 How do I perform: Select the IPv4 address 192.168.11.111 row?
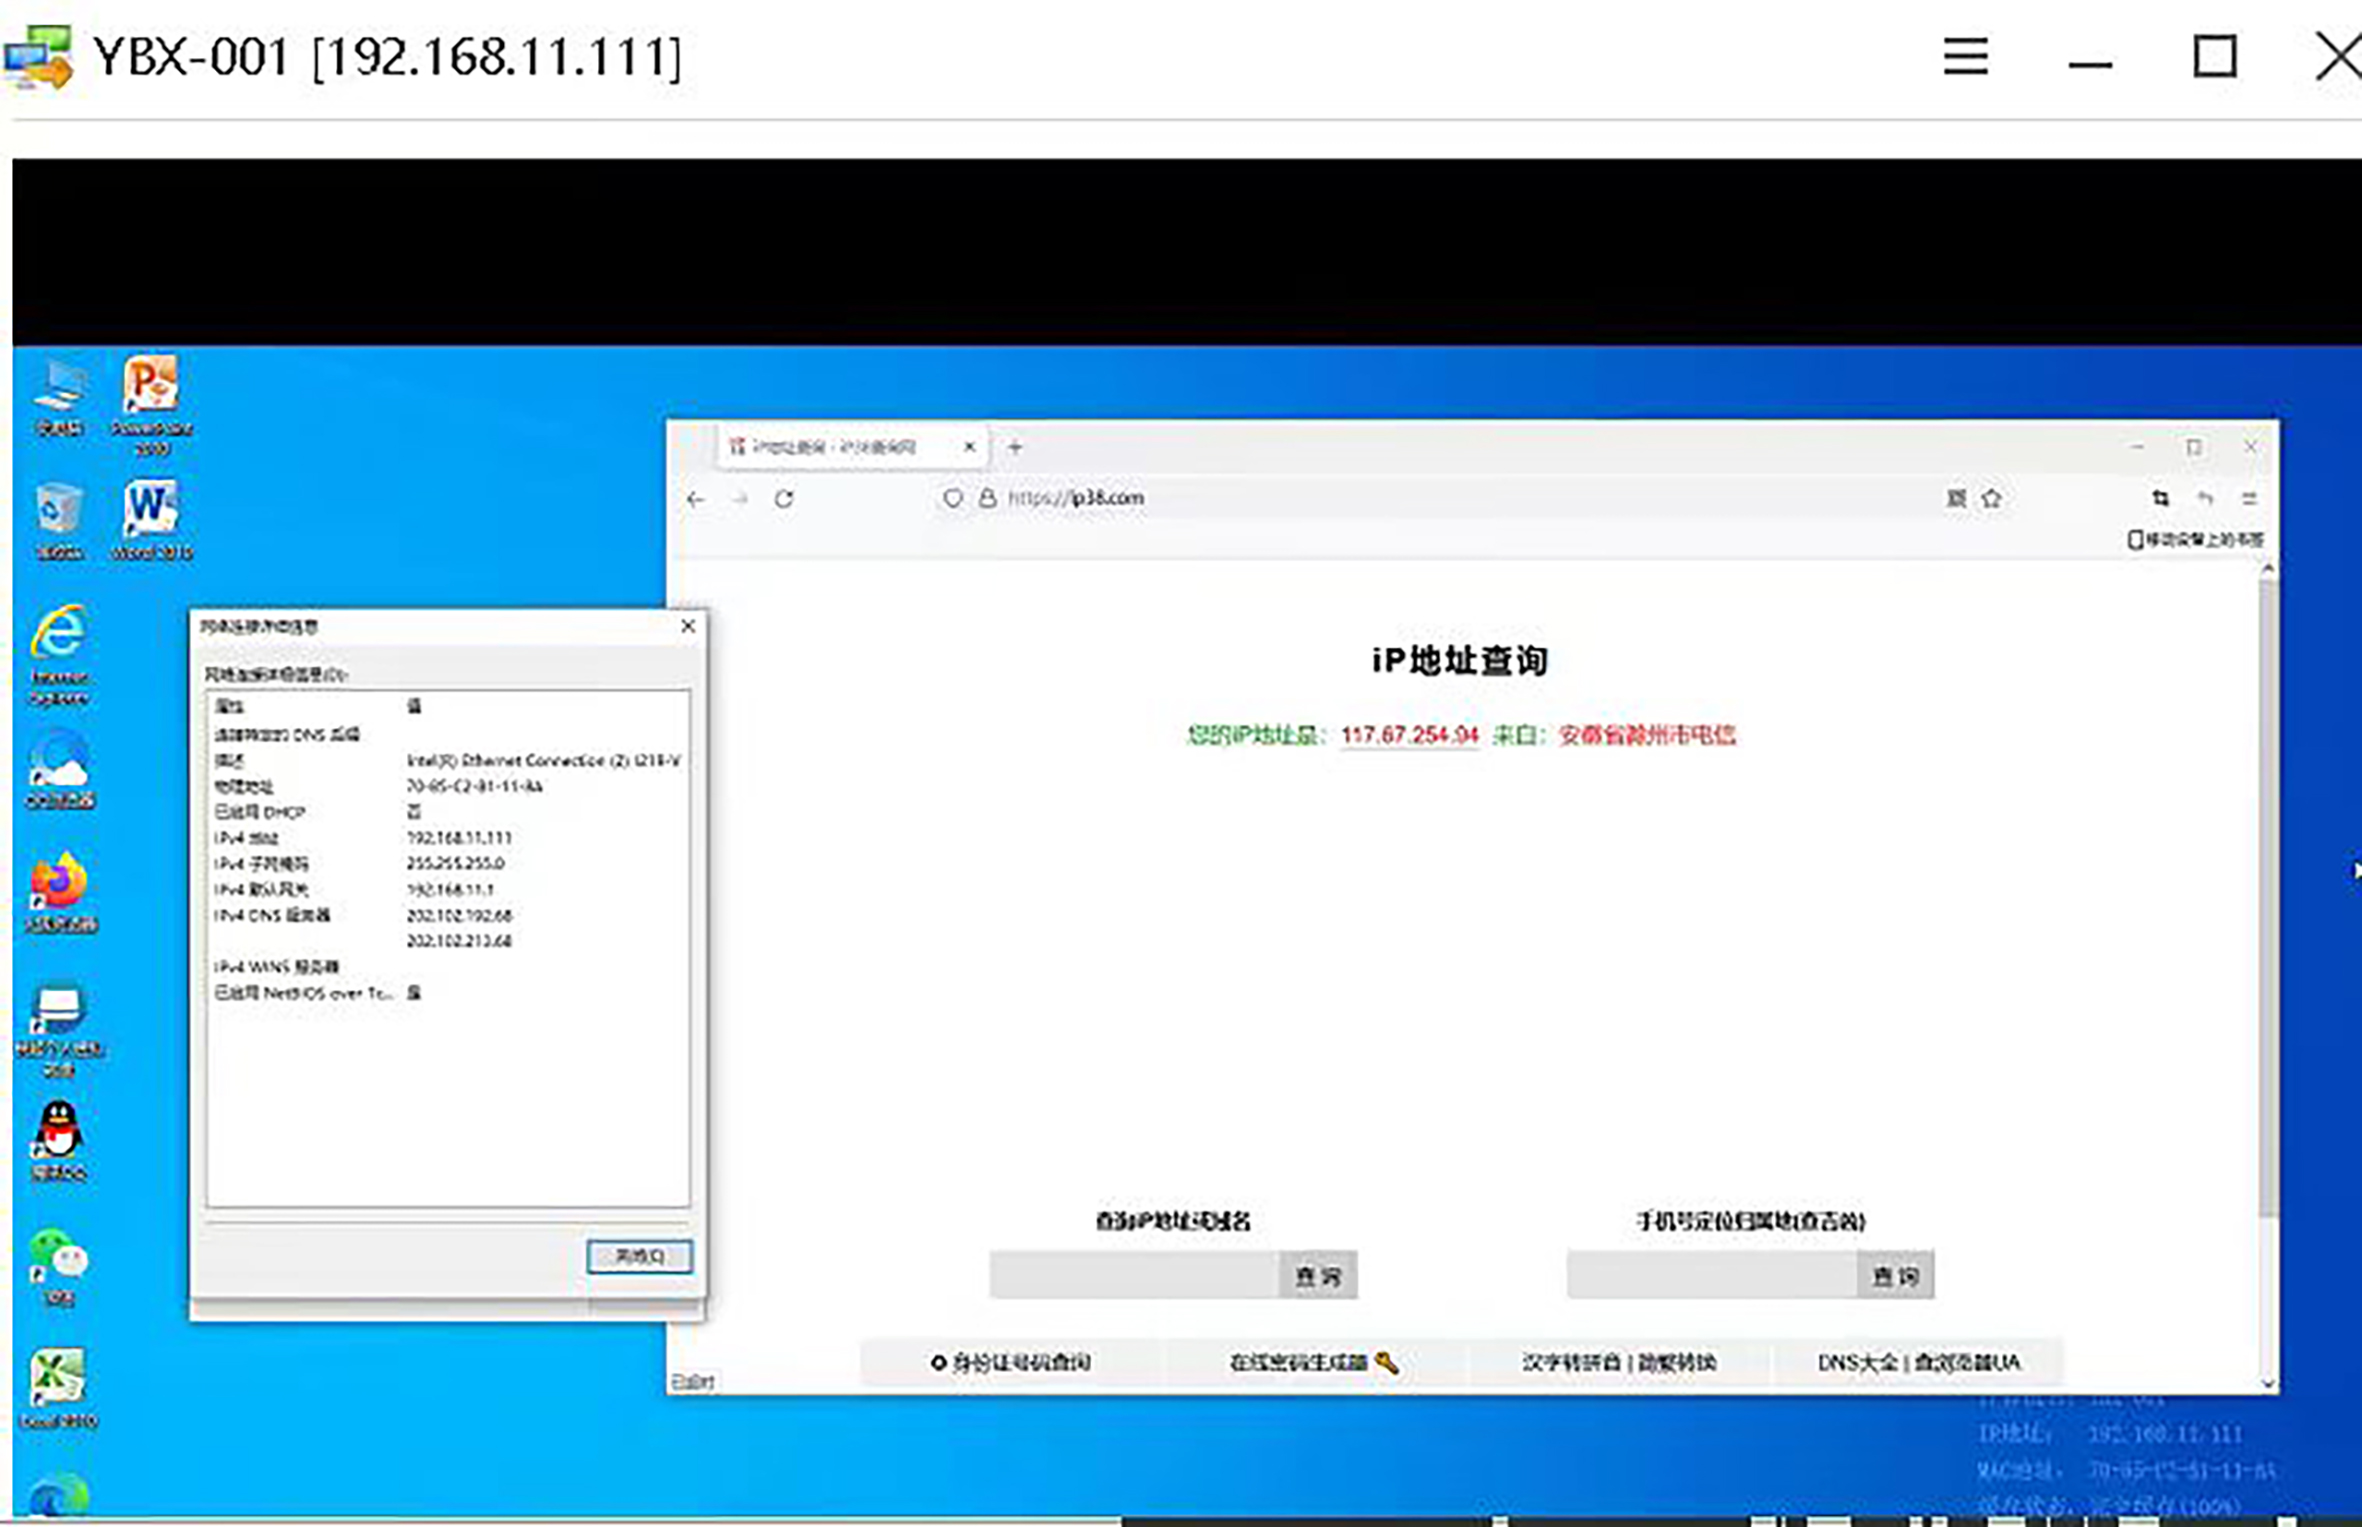click(447, 838)
